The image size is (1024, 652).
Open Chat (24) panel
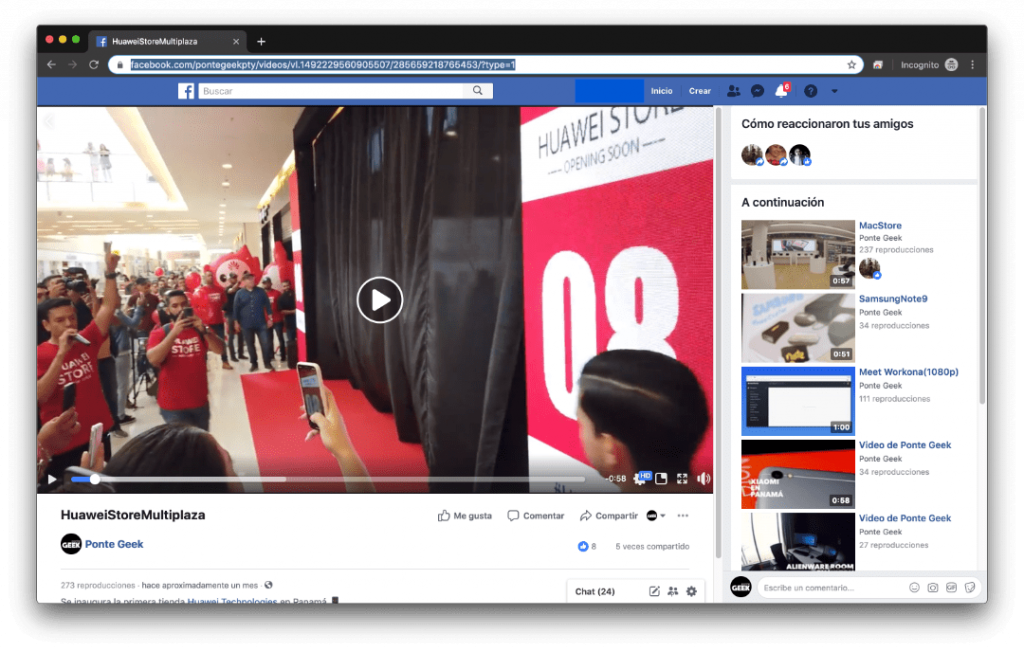tap(594, 591)
